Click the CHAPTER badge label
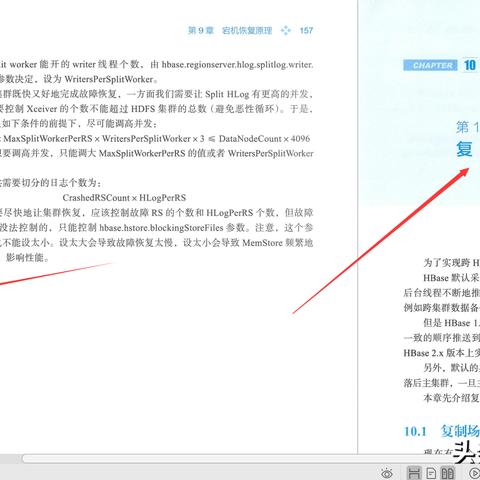This screenshot has height=480, width=480. (x=430, y=65)
